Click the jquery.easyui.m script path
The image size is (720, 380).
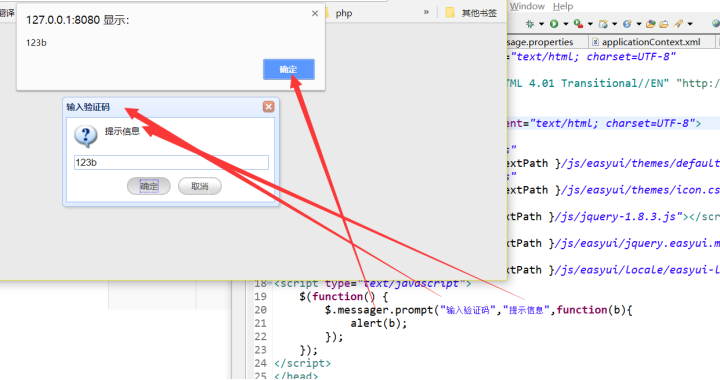click(x=638, y=243)
